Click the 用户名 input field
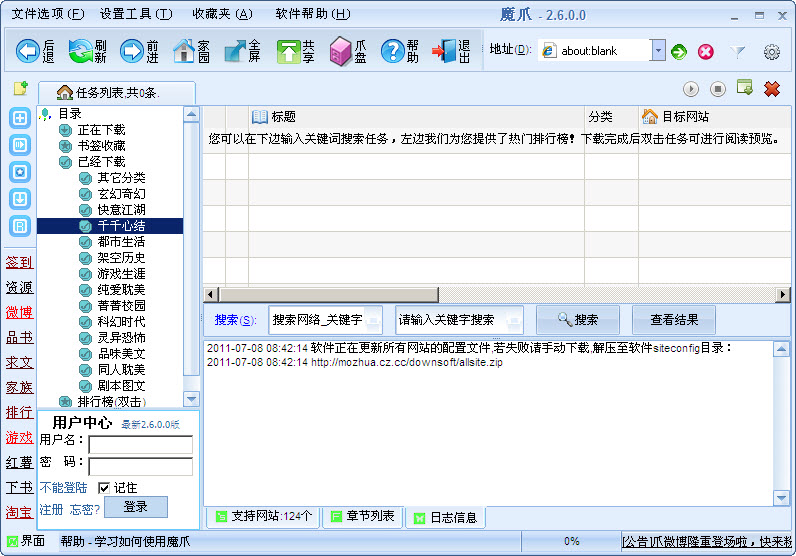796x556 pixels. tap(141, 444)
